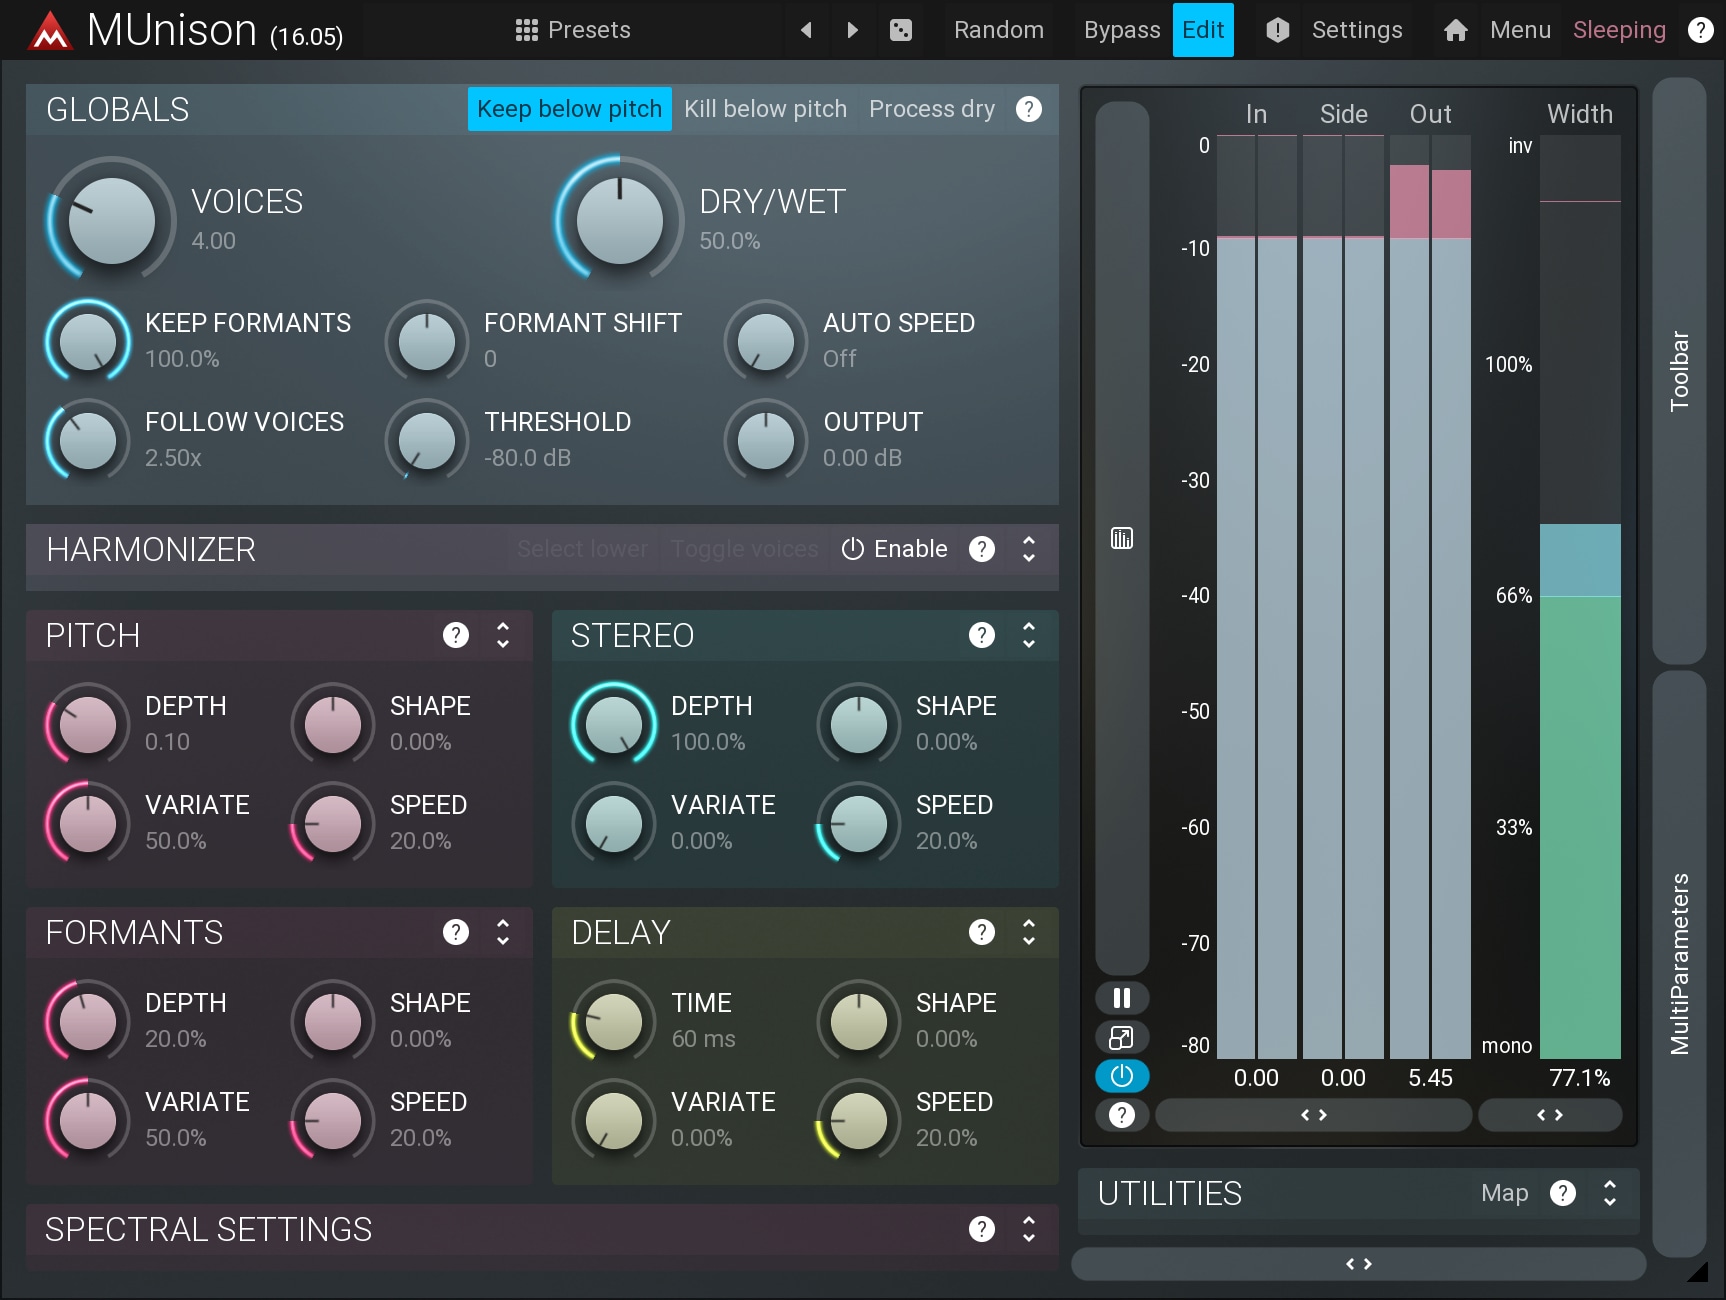Open the Toolbar side tab
The image size is (1726, 1300).
(1679, 371)
